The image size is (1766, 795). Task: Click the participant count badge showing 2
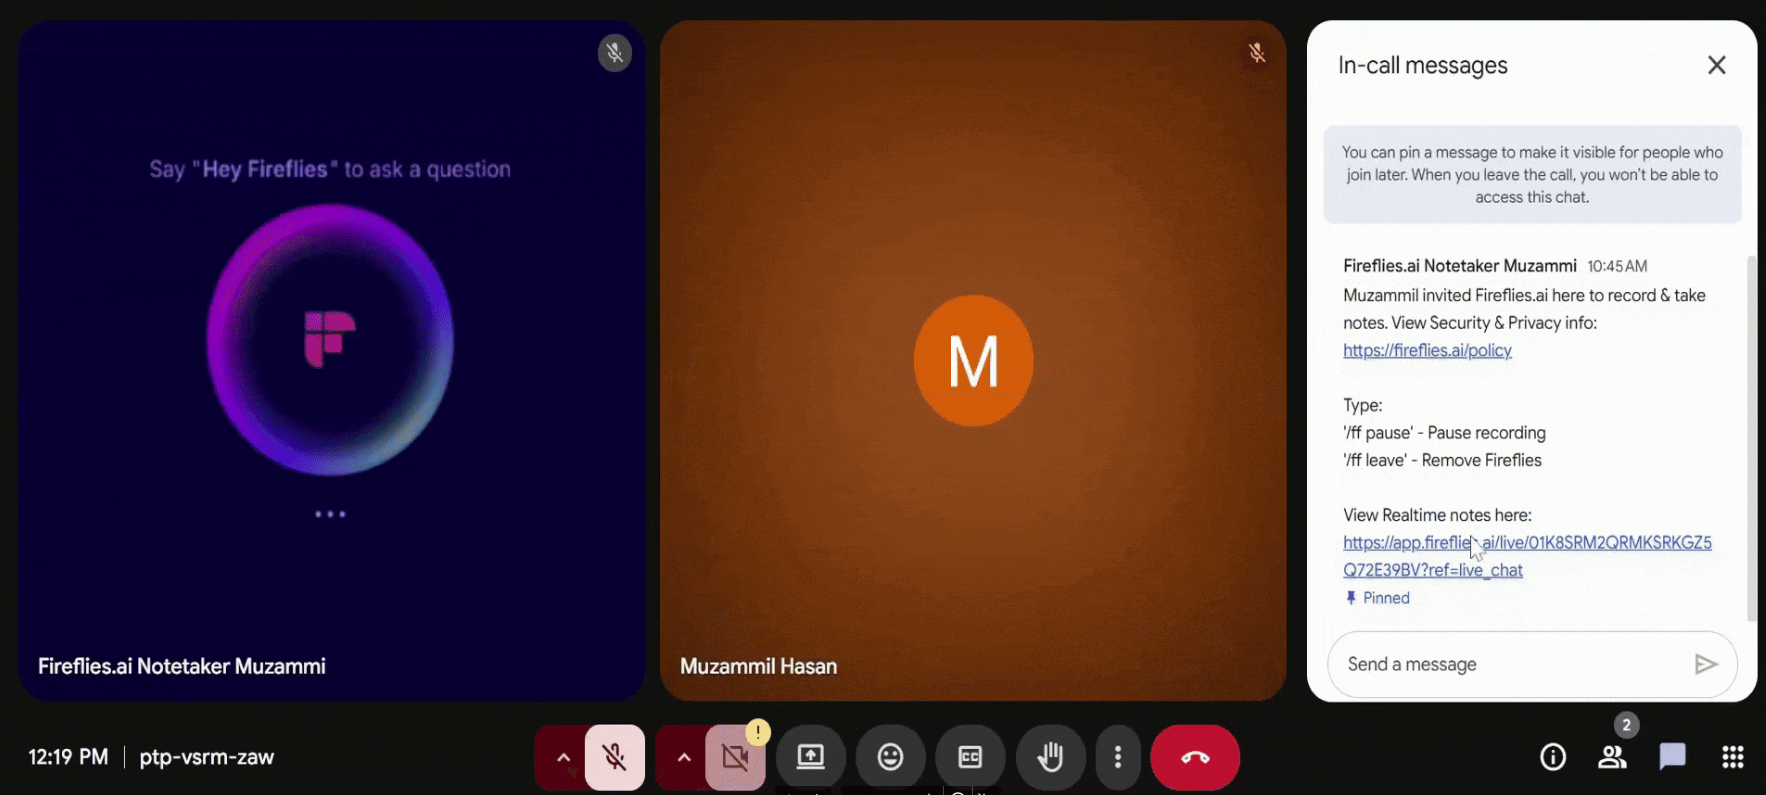(1627, 725)
